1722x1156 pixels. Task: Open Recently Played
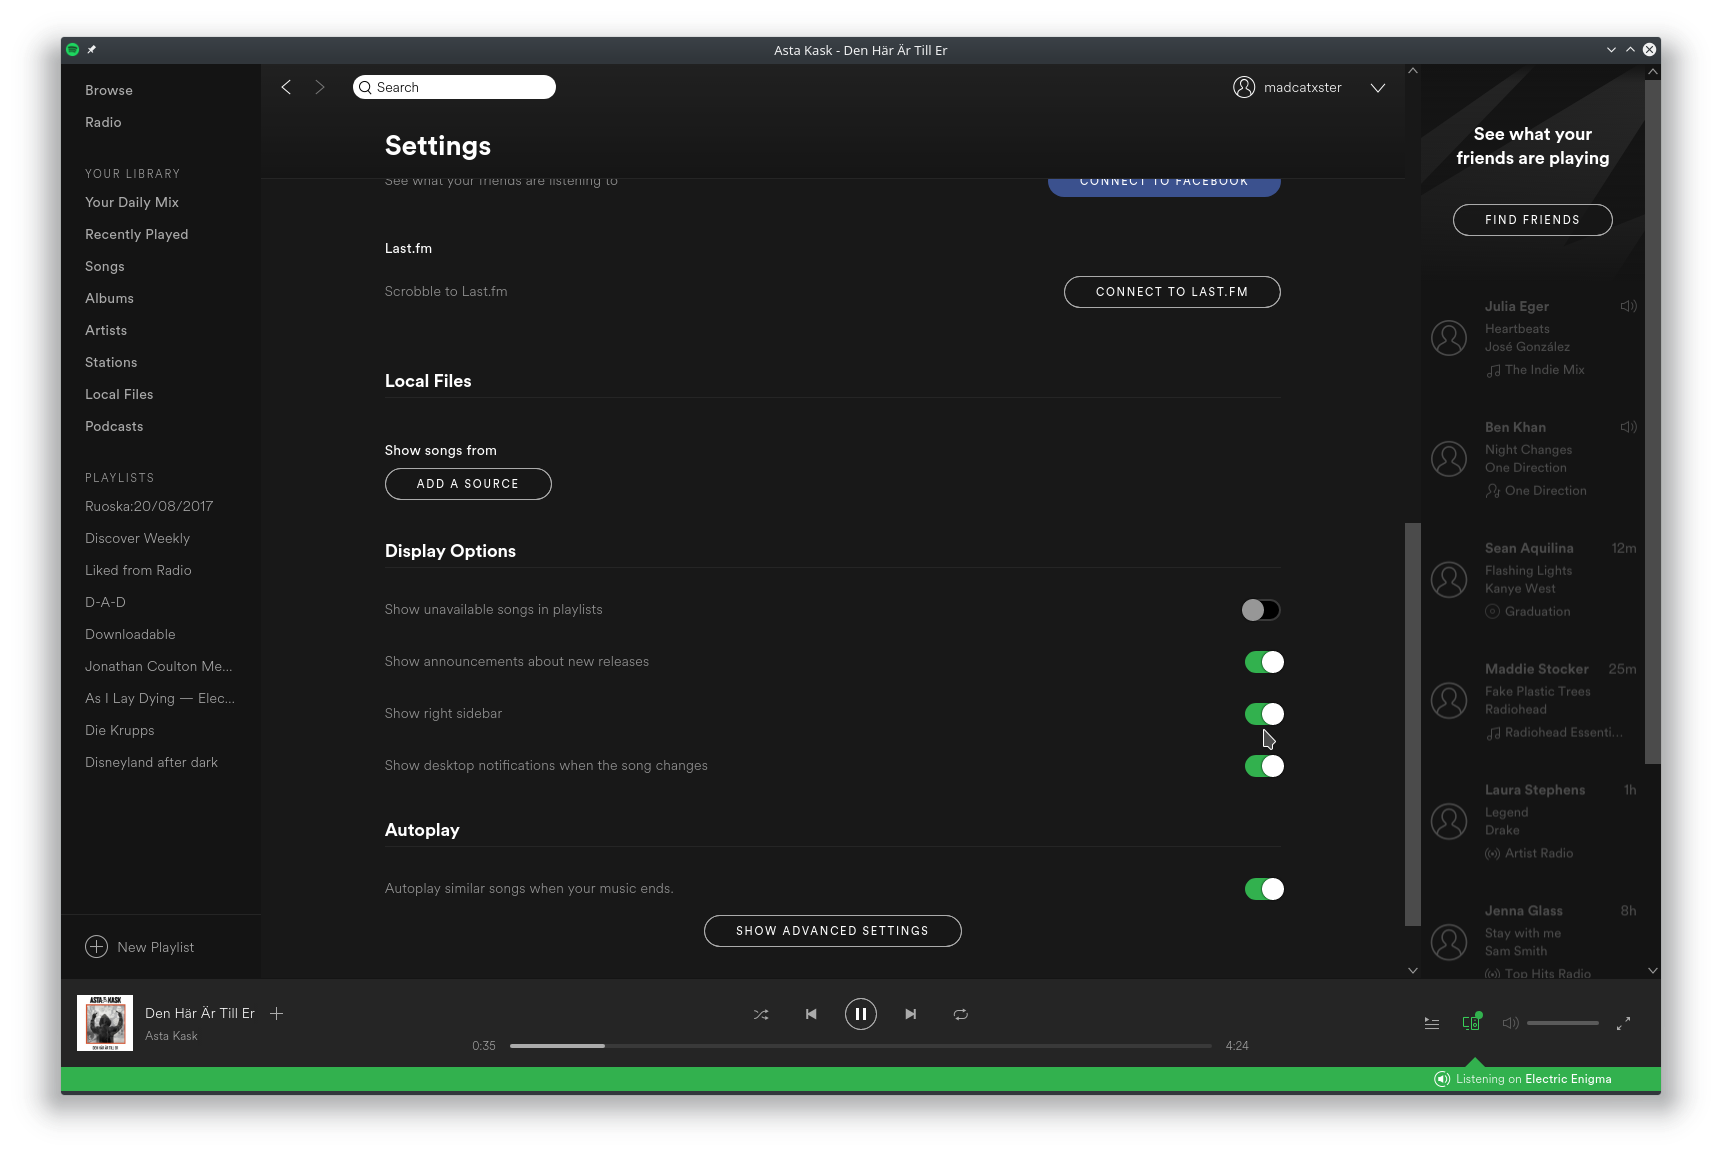tap(137, 234)
